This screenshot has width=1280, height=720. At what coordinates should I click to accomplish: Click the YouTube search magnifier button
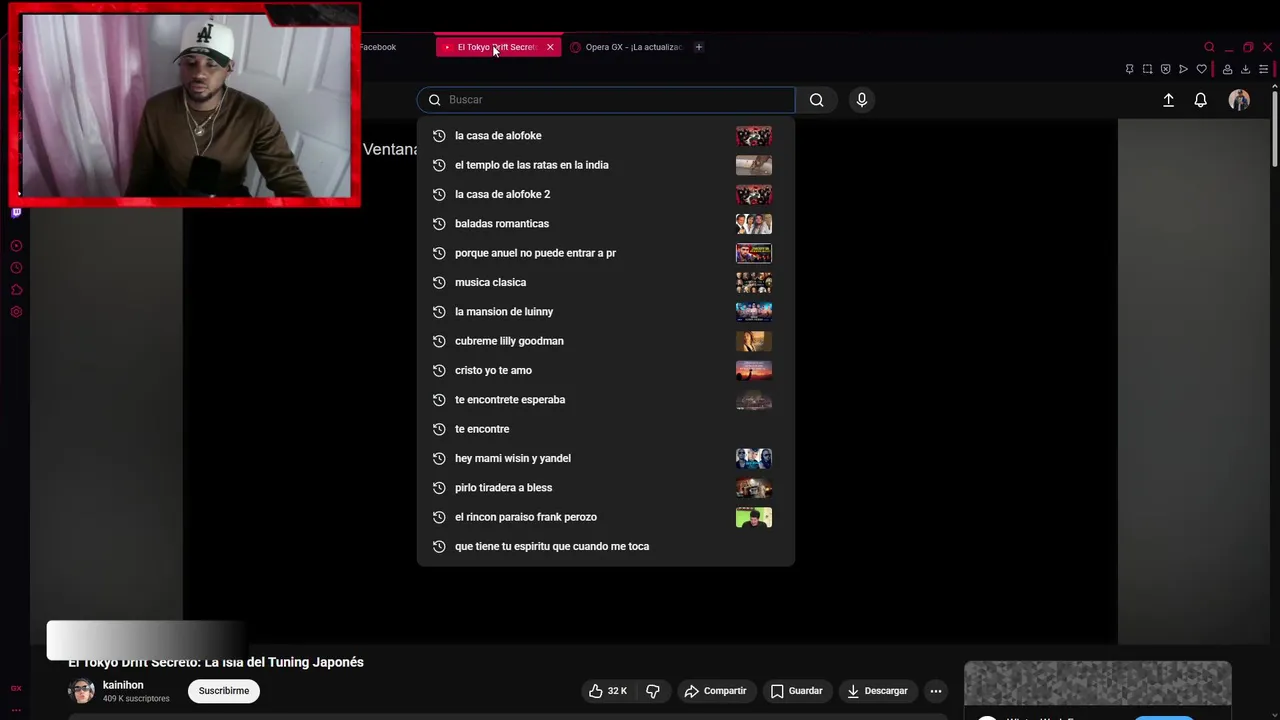(x=816, y=100)
